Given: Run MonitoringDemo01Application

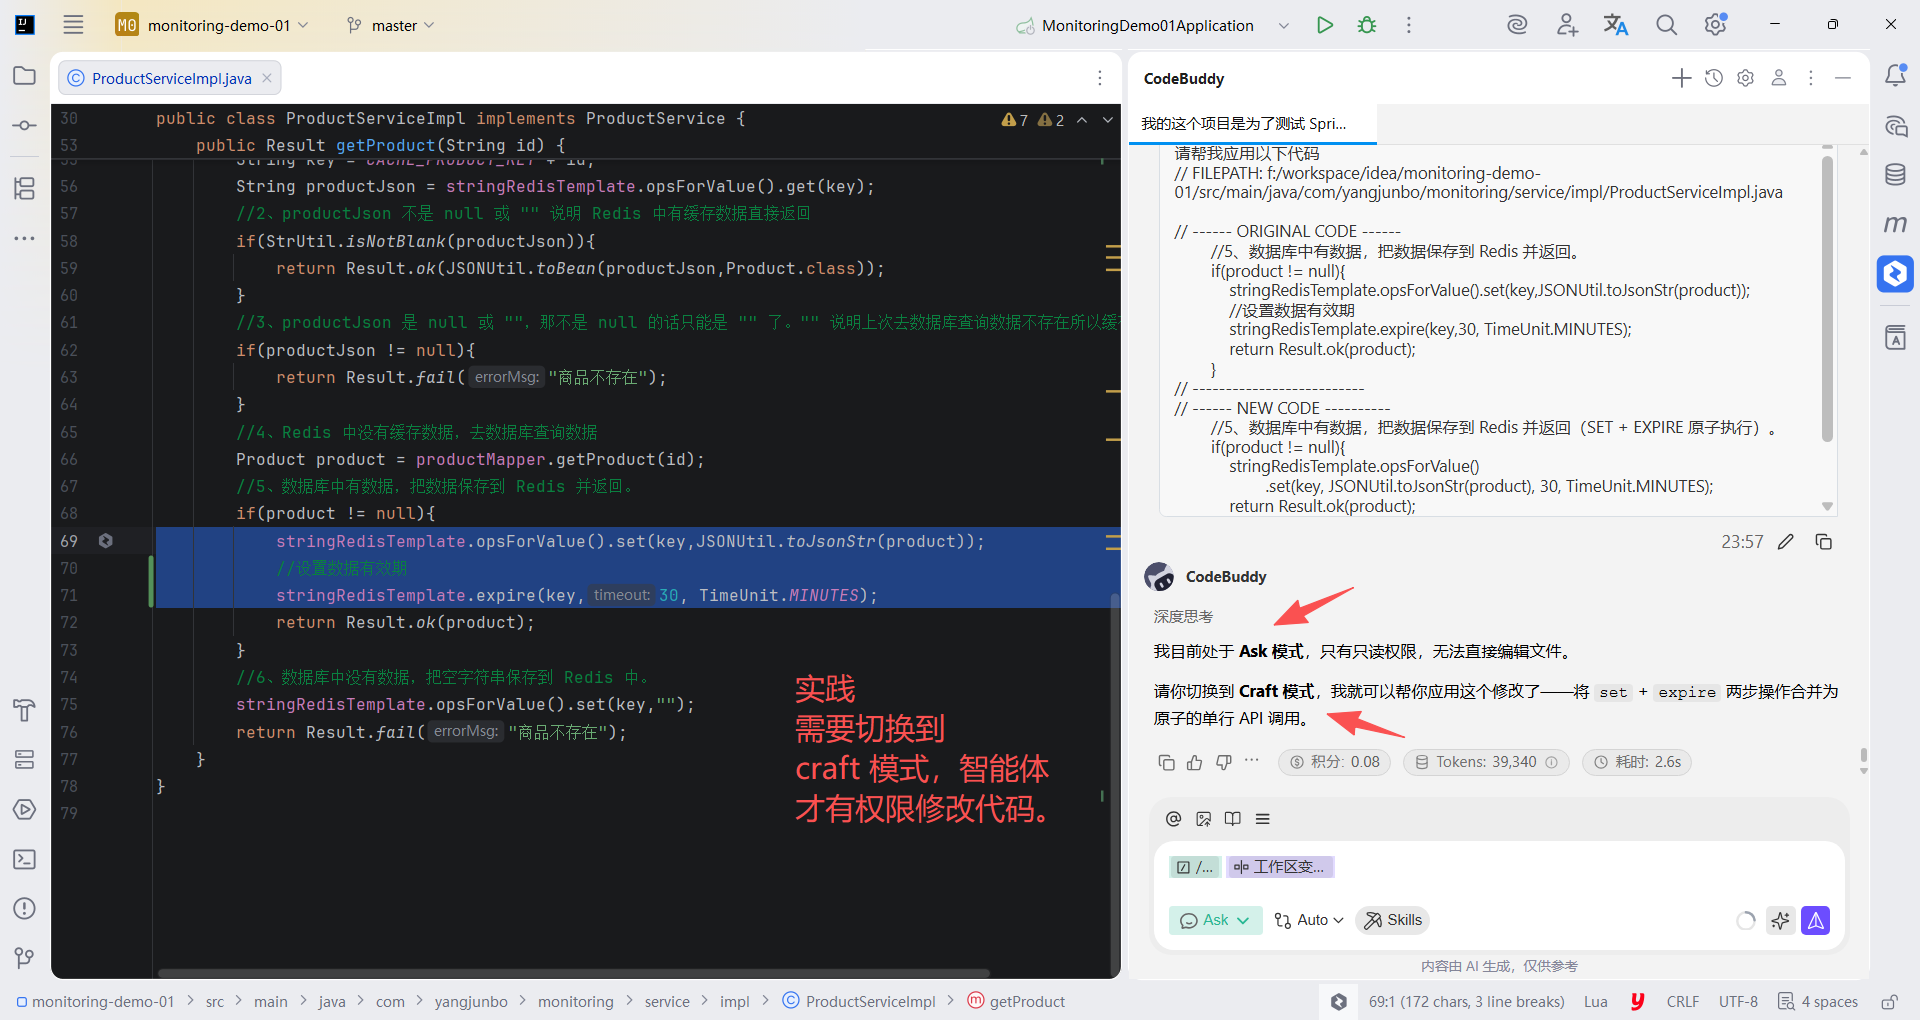Looking at the screenshot, I should point(1325,25).
